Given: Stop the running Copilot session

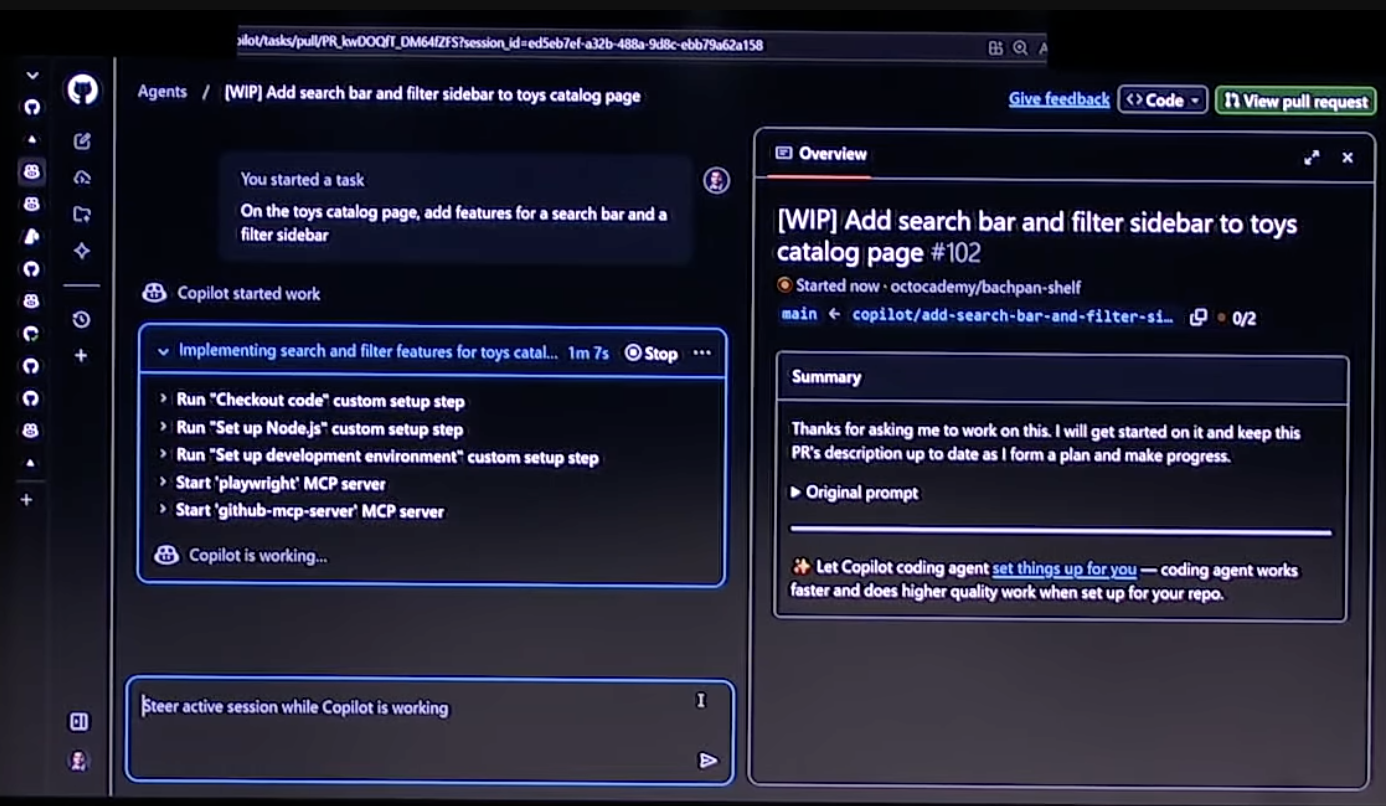Looking at the screenshot, I should click(651, 353).
